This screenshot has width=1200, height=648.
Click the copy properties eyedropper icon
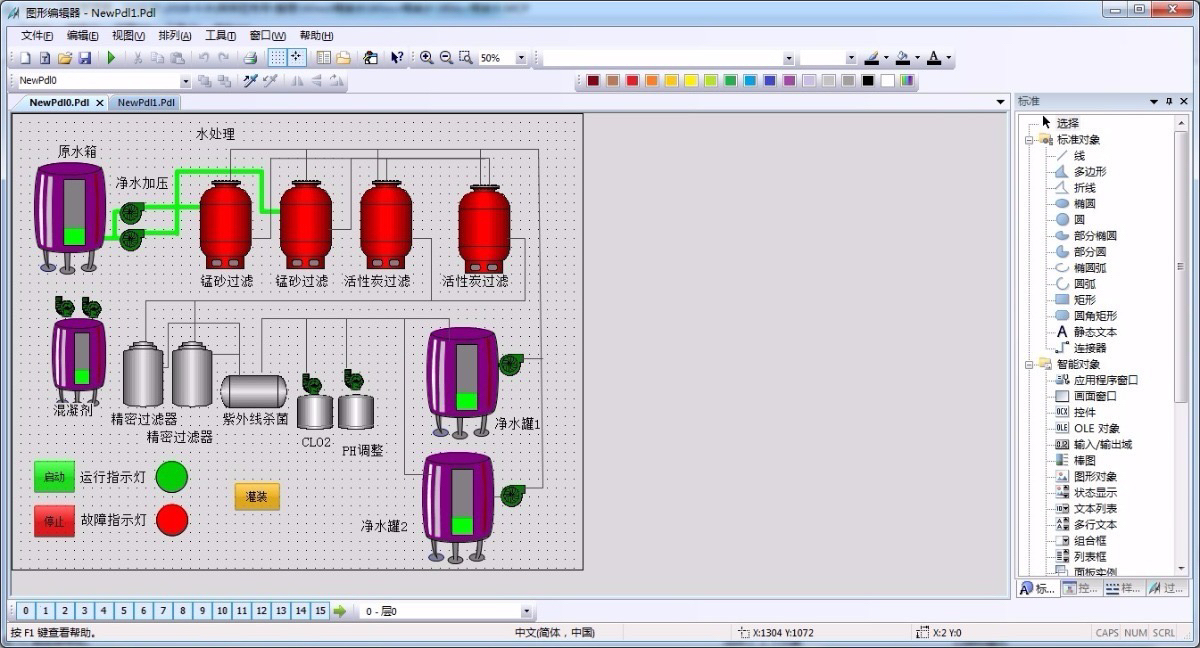pyautogui.click(x=251, y=81)
